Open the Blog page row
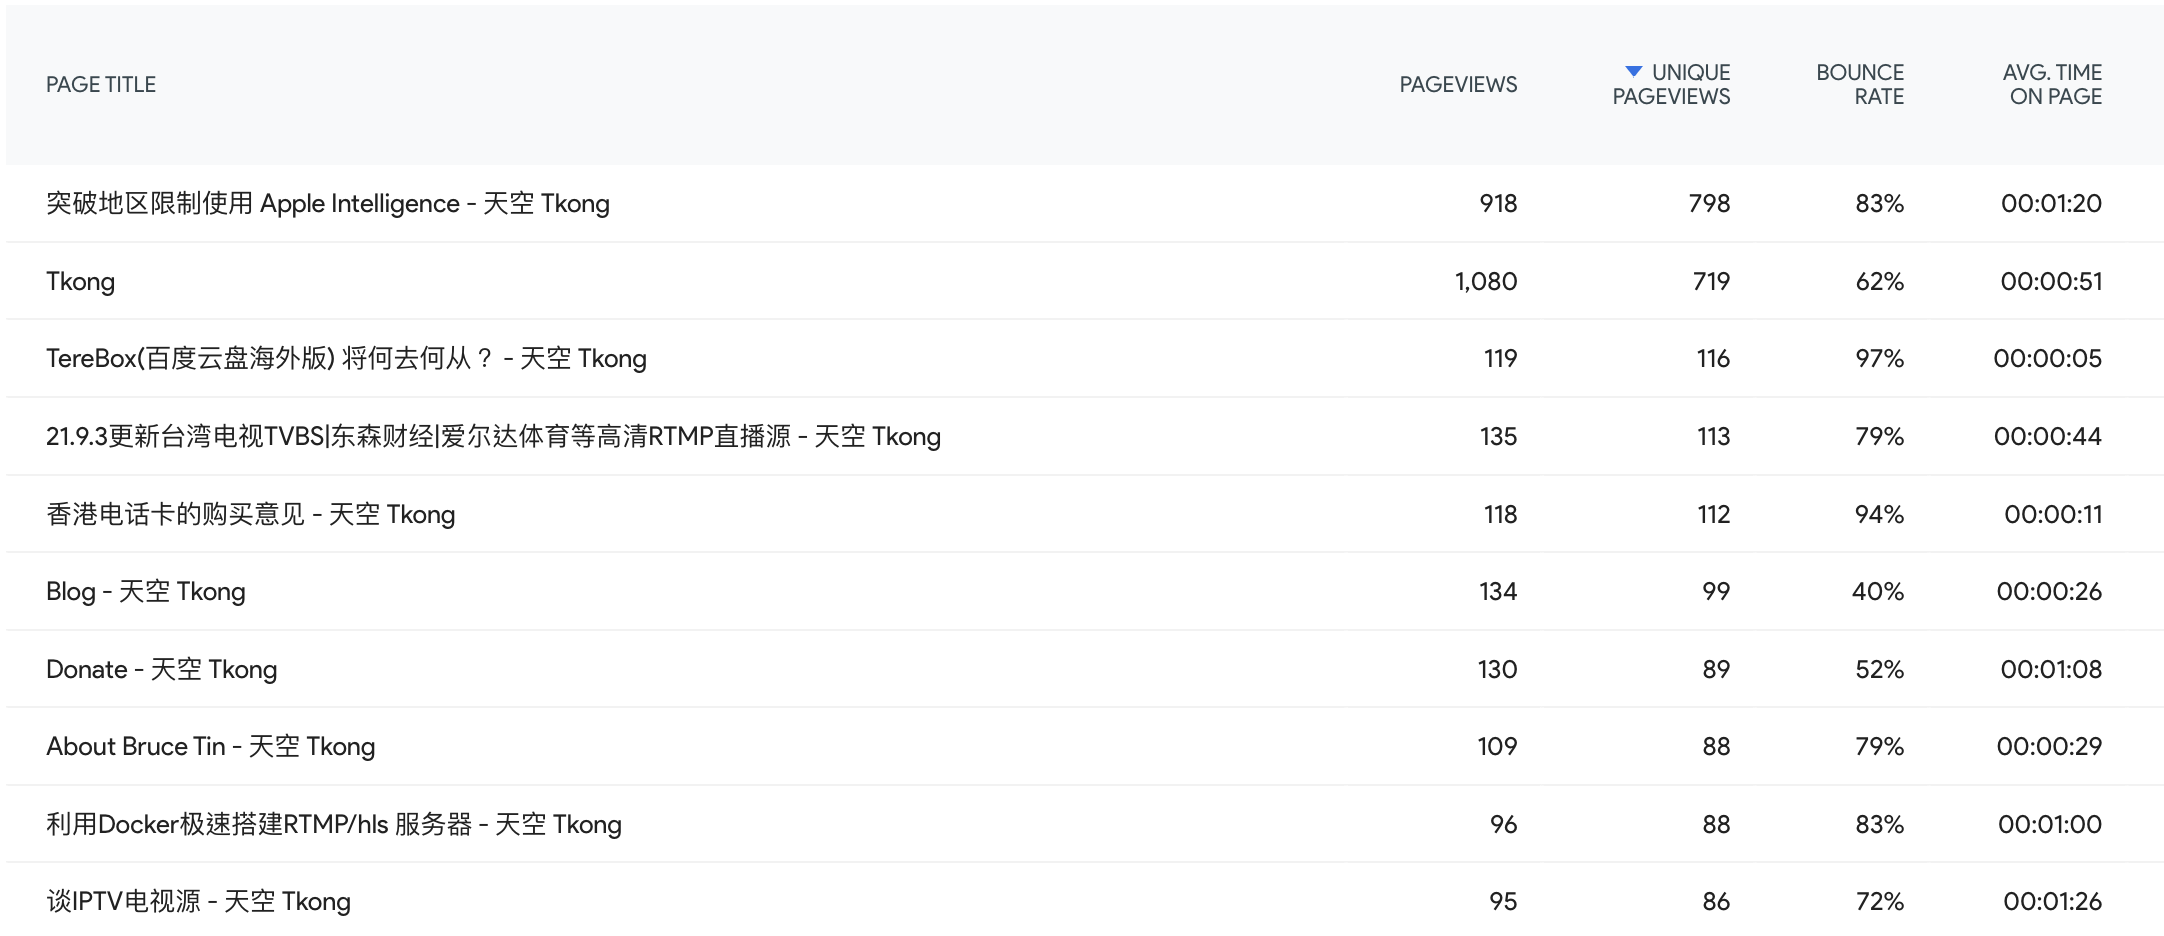The image size is (2164, 936). click(x=146, y=592)
